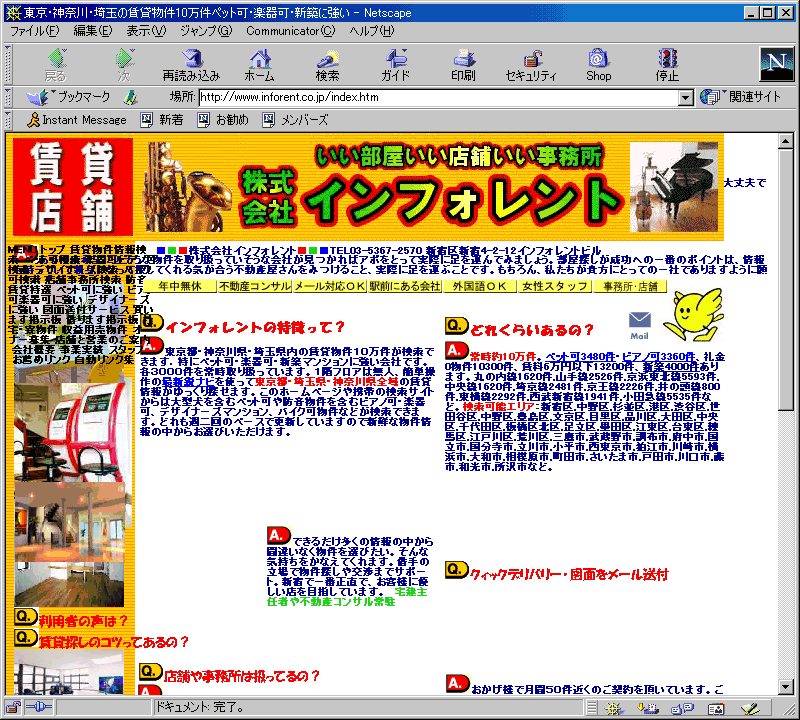
Task: Click the Shop toolbar icon
Action: [598, 65]
